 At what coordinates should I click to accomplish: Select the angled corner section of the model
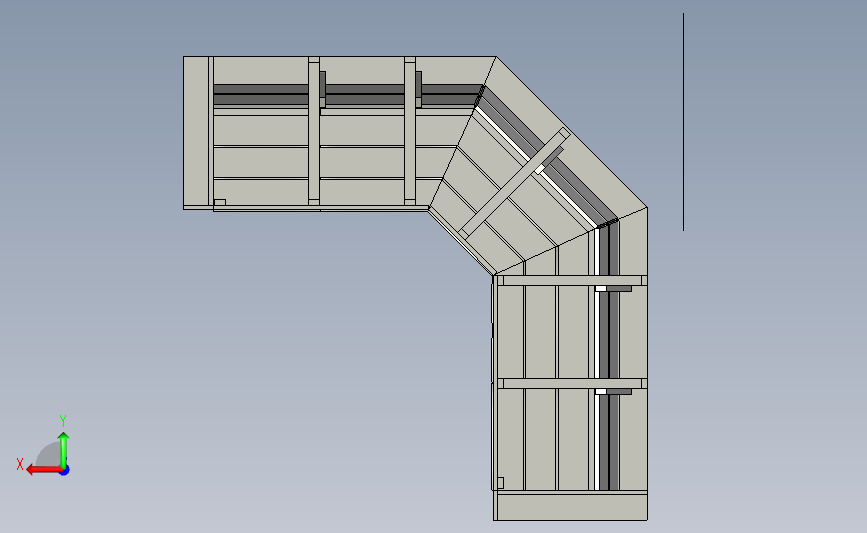(538, 166)
